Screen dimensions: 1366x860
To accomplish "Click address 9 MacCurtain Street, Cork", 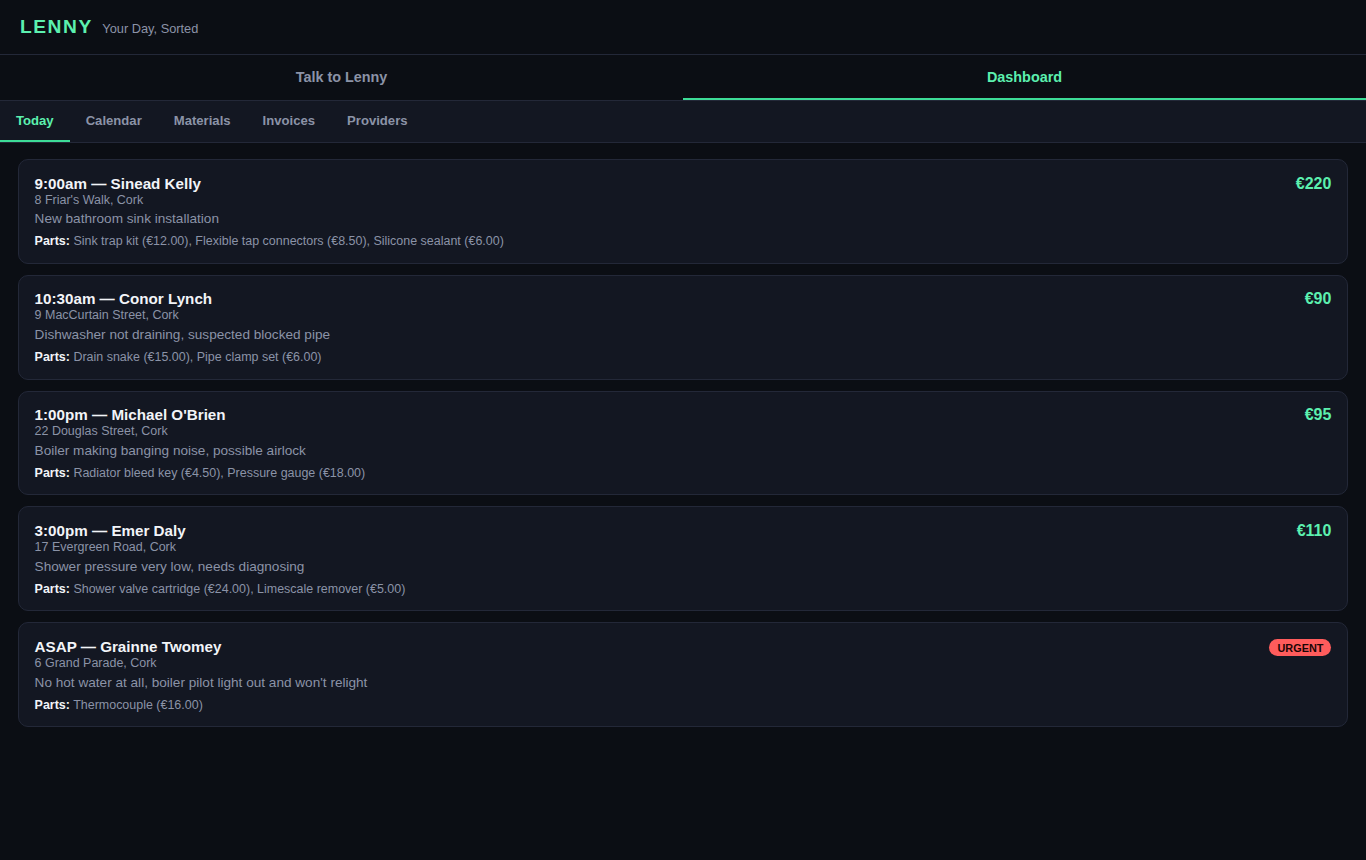I will 107,315.
